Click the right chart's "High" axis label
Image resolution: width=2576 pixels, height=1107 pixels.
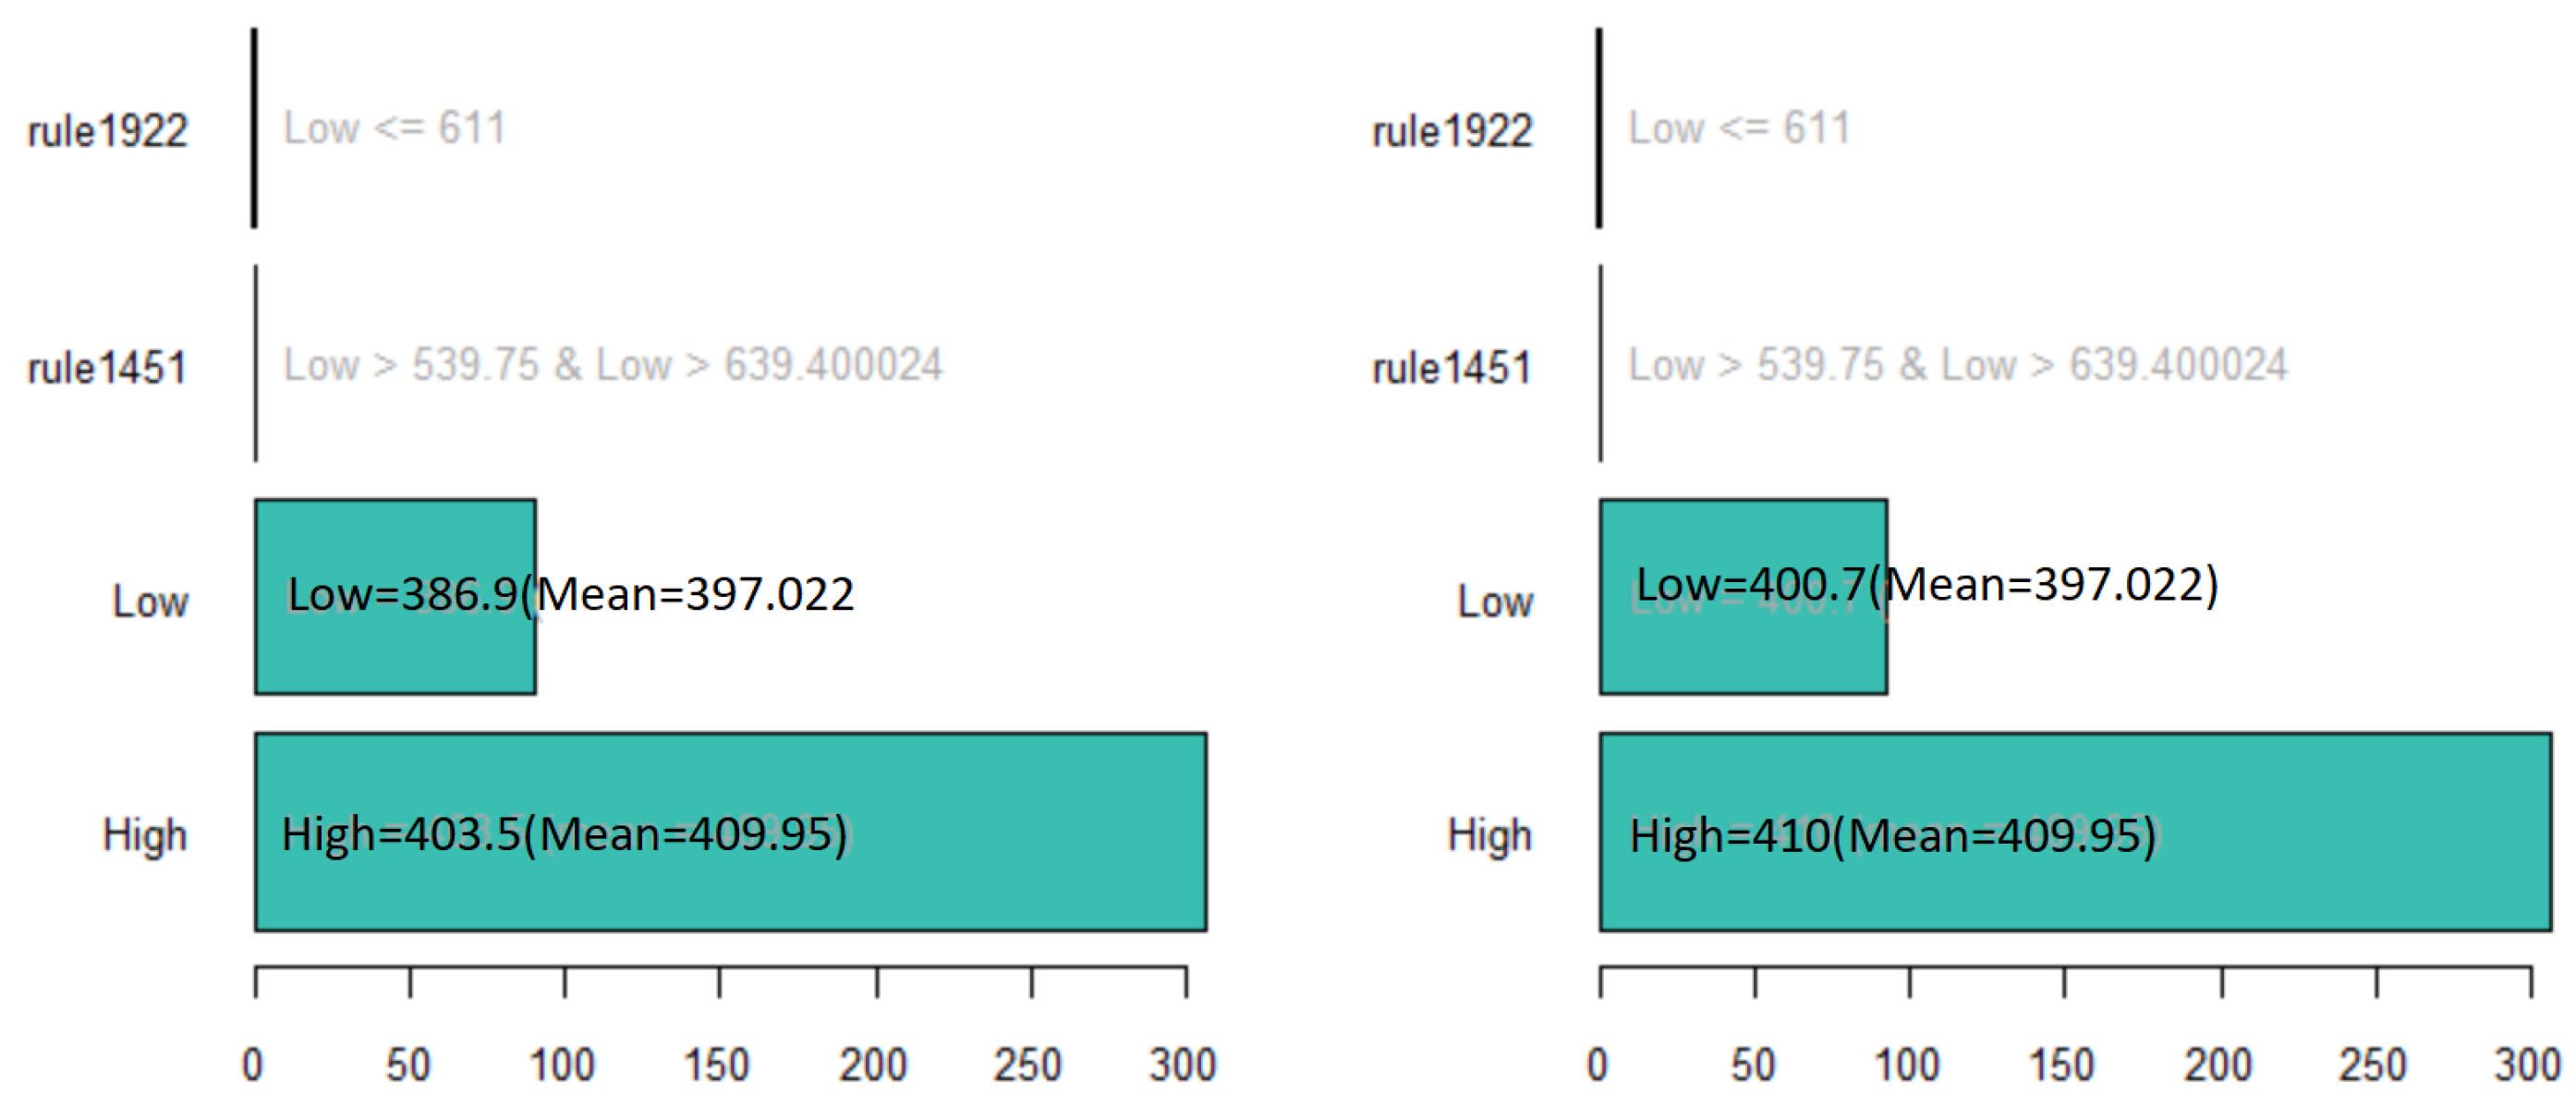pyautogui.click(x=1490, y=835)
